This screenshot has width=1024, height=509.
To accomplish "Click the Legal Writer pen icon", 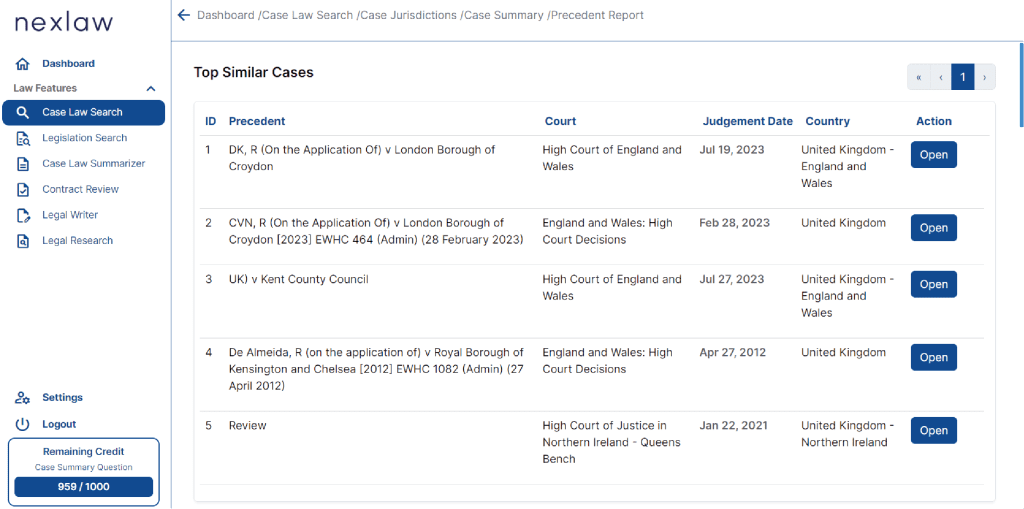I will tap(23, 215).
